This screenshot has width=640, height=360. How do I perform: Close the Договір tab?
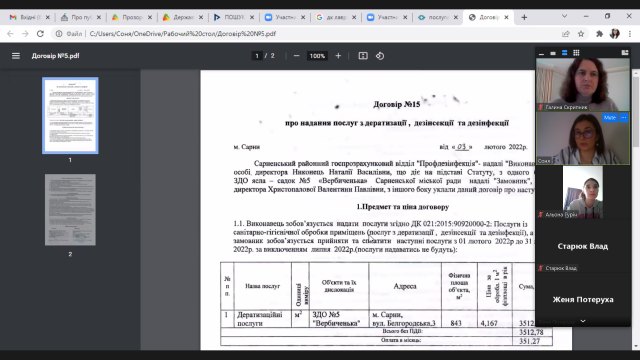507,17
